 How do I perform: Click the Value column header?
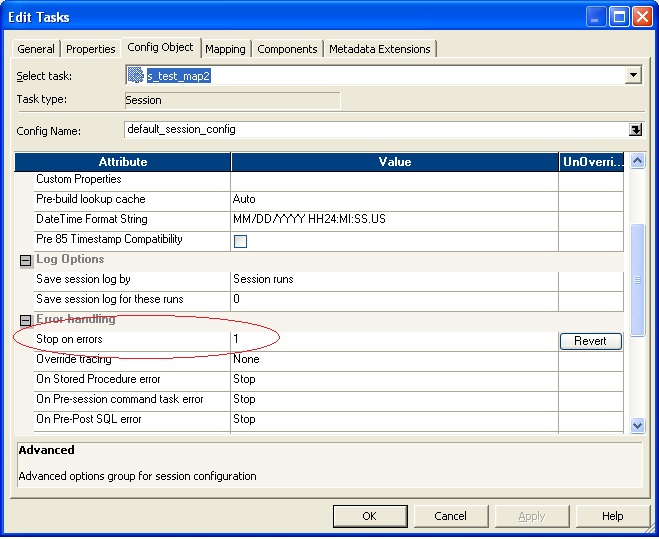point(395,162)
